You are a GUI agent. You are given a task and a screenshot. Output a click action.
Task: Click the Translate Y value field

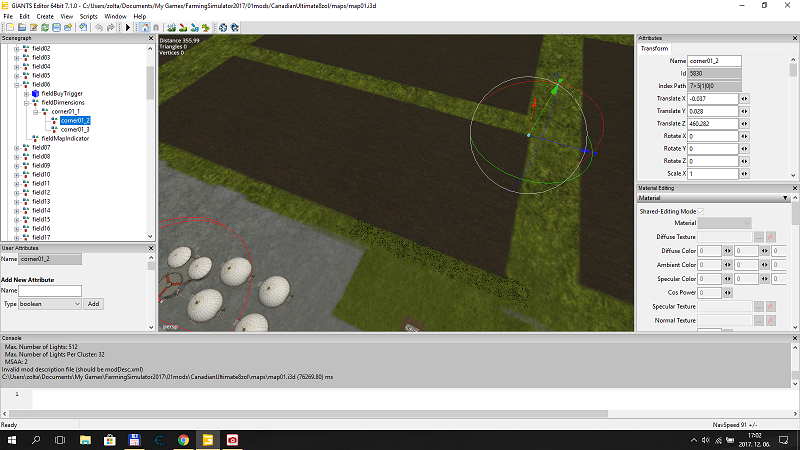[x=713, y=111]
